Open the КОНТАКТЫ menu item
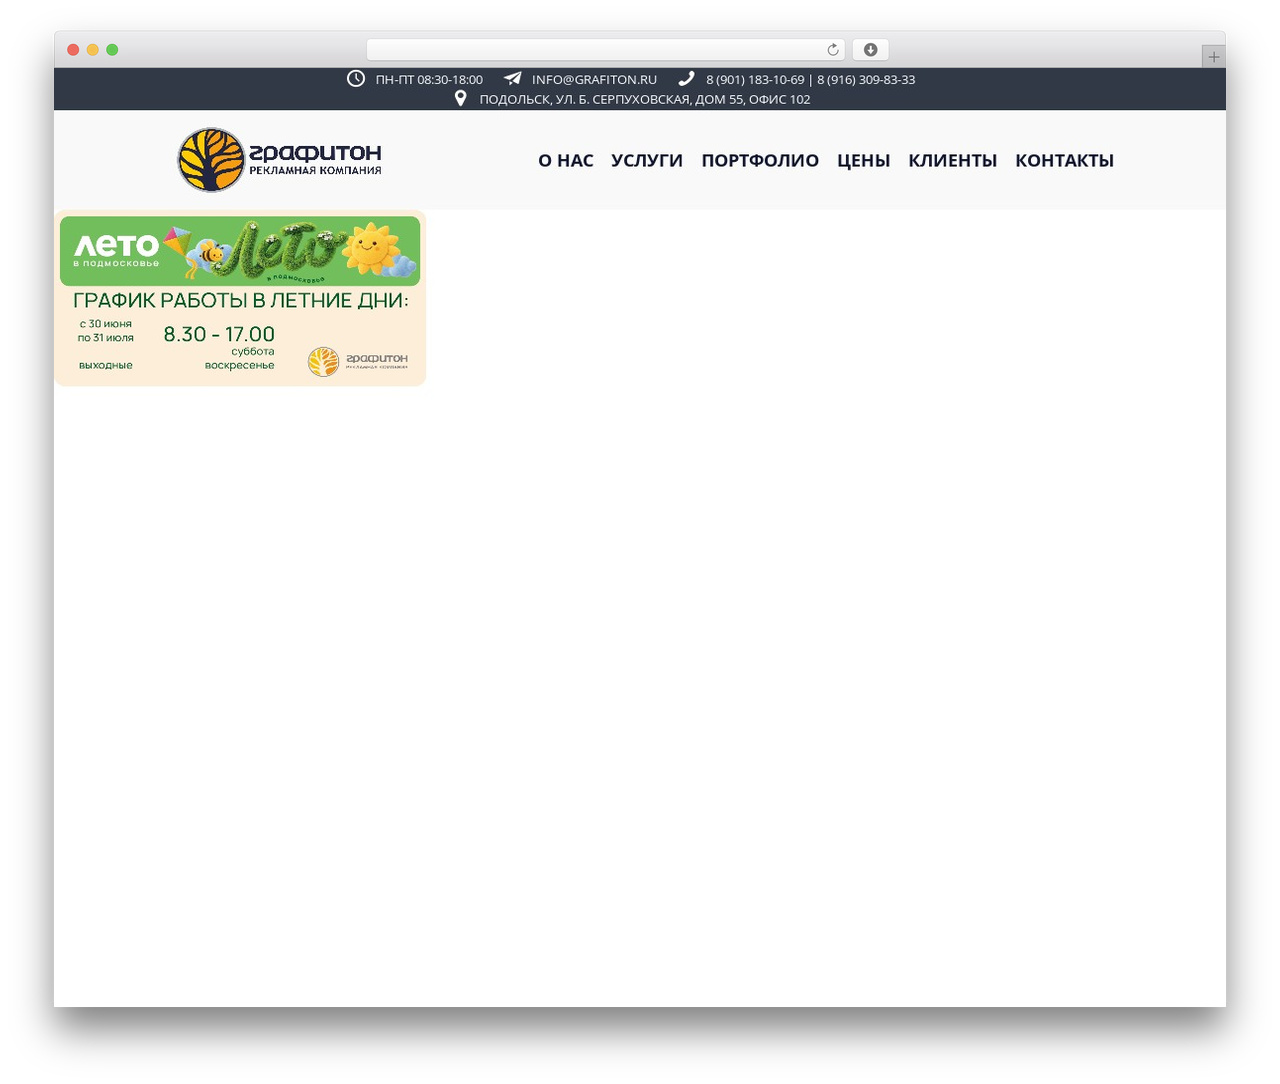1280x1084 pixels. tap(1064, 160)
